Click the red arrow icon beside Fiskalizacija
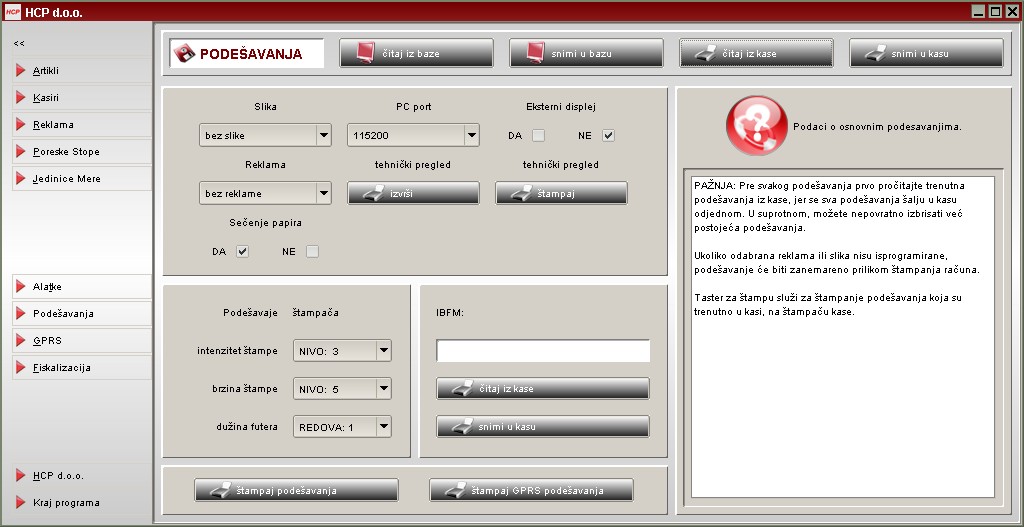 click(20, 368)
